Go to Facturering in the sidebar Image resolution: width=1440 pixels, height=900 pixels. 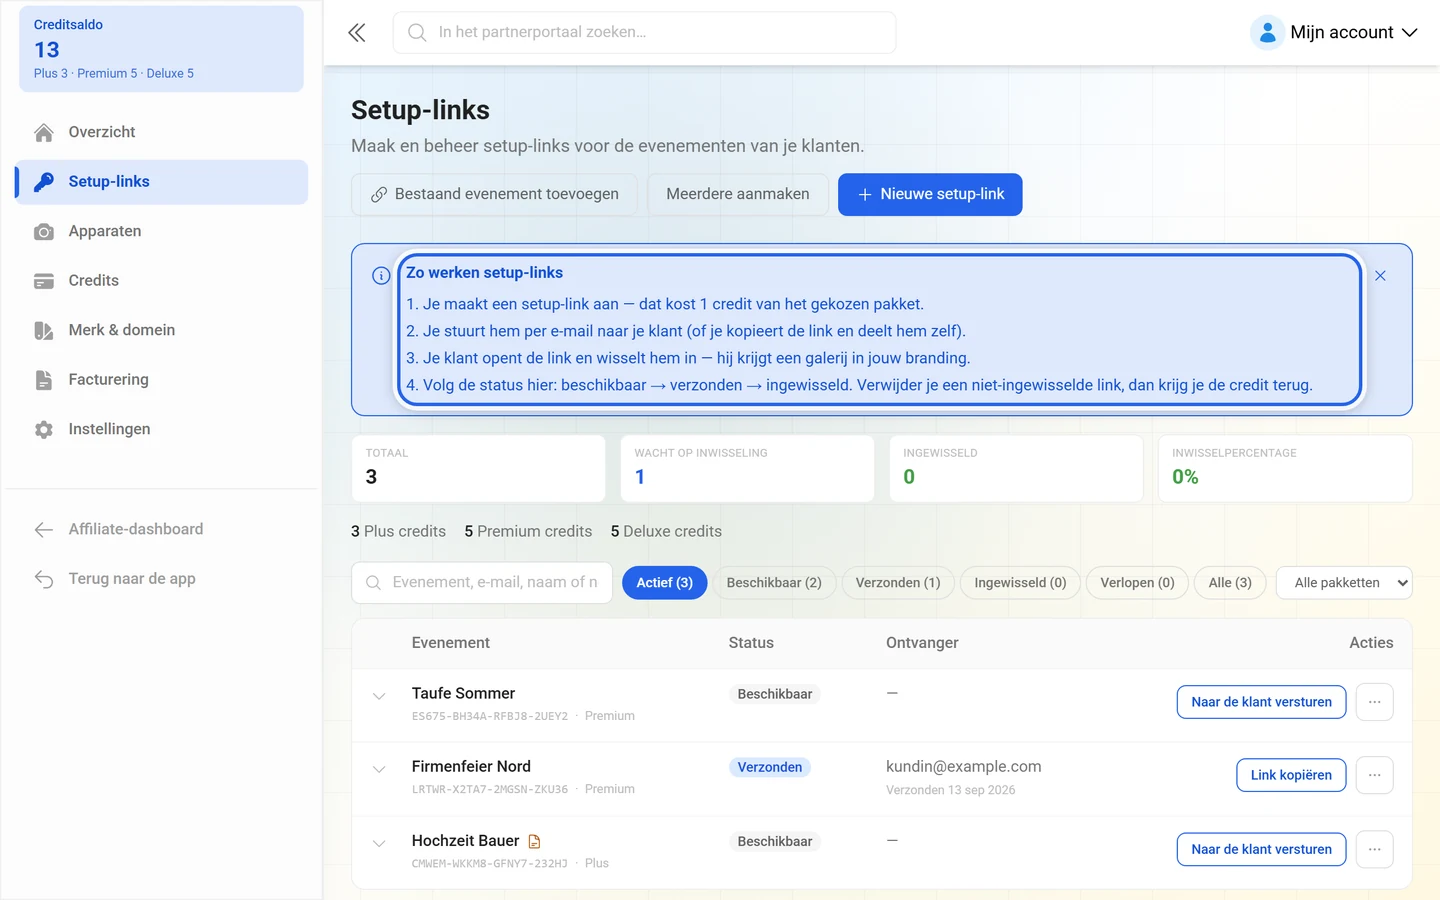coord(162,380)
